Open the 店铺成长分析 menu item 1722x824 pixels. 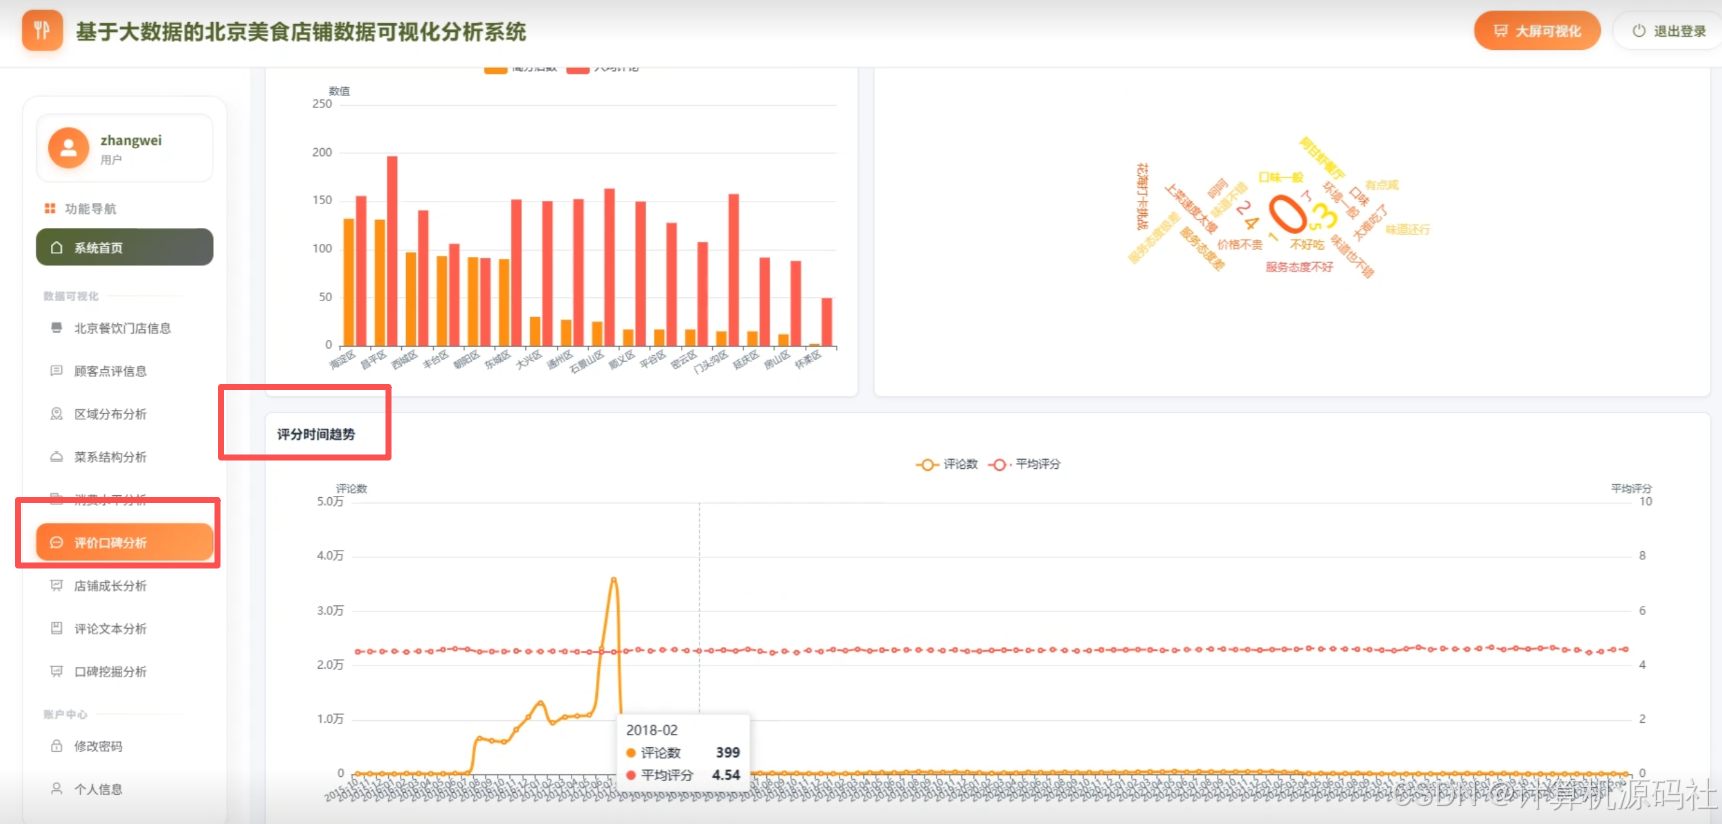click(125, 586)
